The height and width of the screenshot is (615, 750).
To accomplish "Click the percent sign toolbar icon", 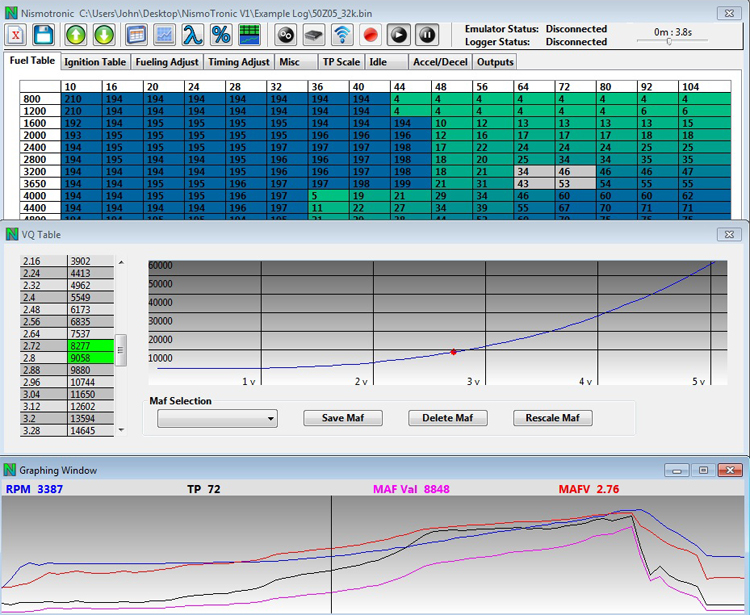I will point(221,35).
